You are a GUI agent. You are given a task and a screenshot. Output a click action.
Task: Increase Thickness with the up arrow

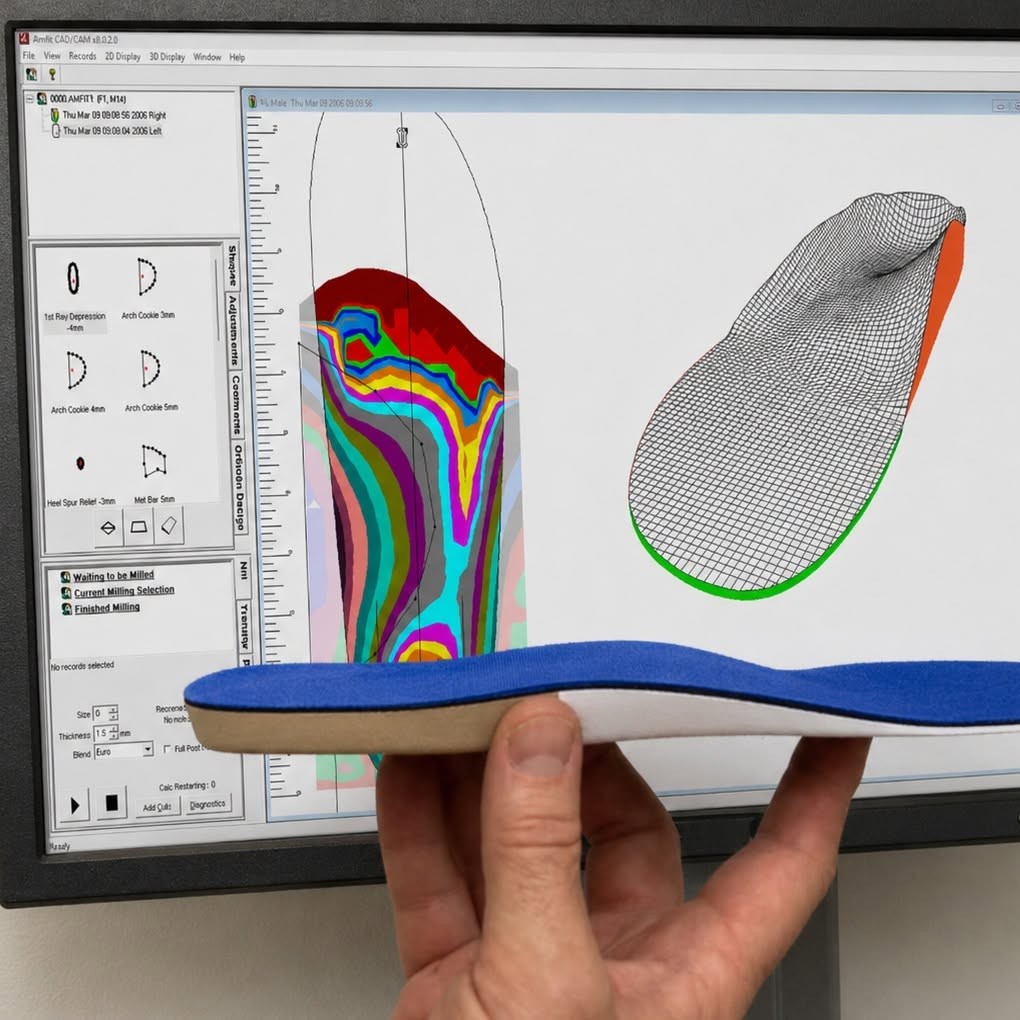(114, 729)
